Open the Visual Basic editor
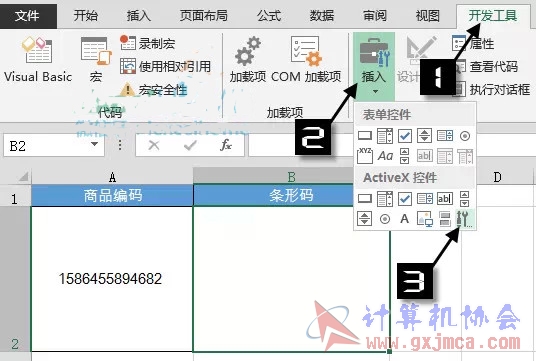This screenshot has height=361, width=536. (x=38, y=60)
